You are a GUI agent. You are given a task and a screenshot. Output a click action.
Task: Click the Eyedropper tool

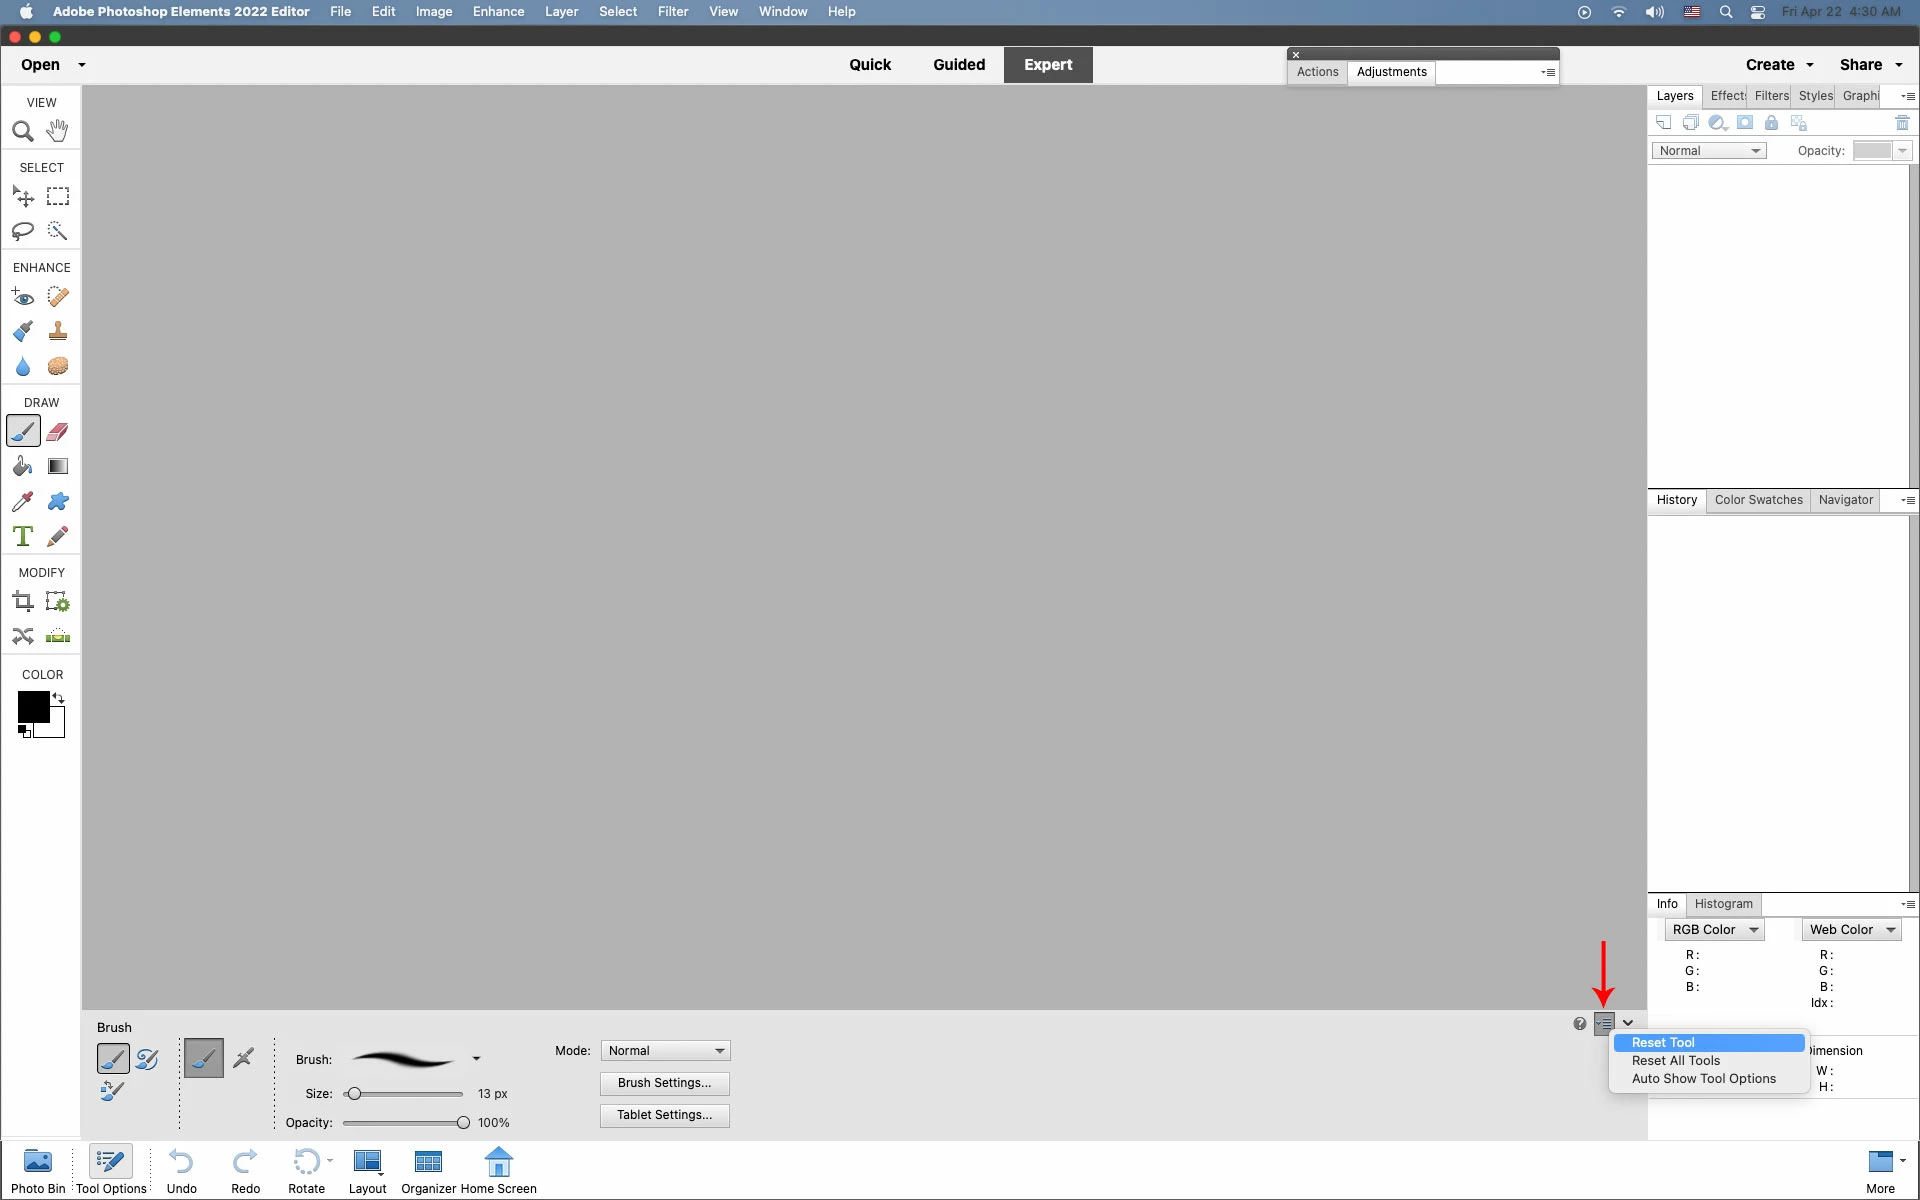tap(22, 502)
